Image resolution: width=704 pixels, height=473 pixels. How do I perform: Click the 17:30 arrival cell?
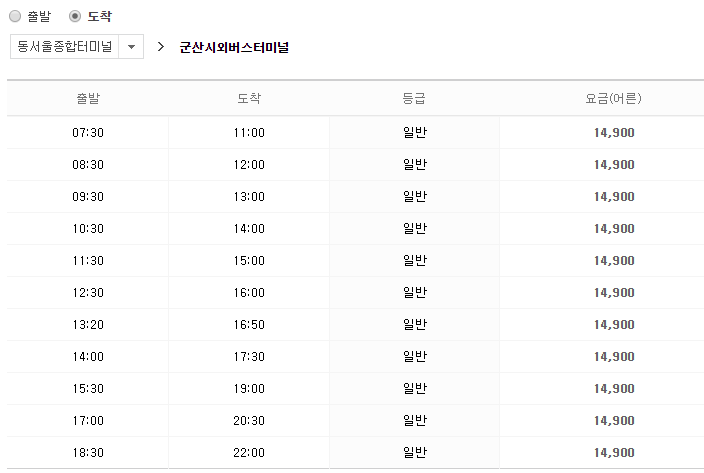click(x=249, y=357)
